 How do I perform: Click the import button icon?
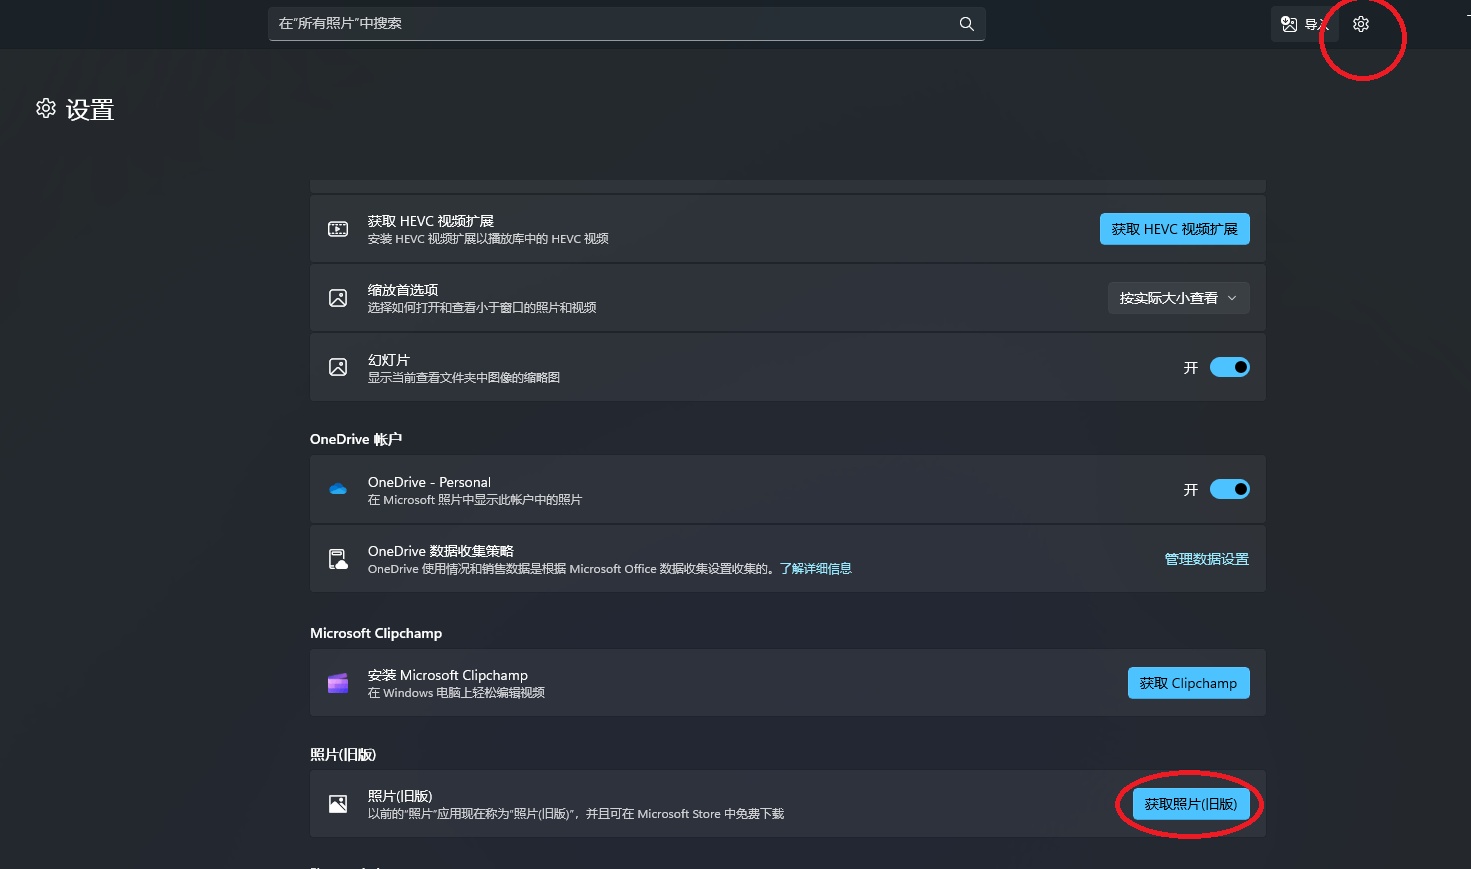coord(1289,24)
